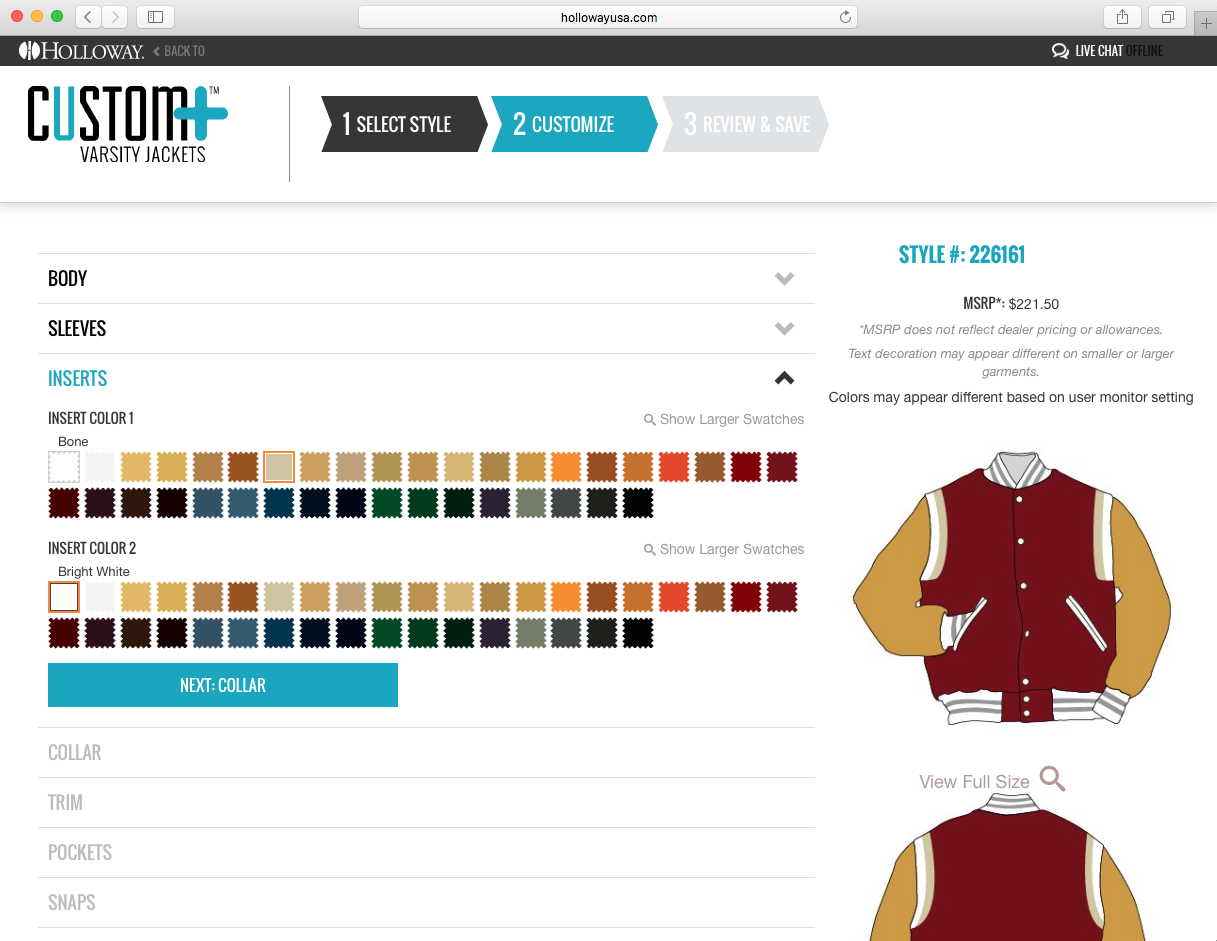Open a new tab with the plus button

1206,24
